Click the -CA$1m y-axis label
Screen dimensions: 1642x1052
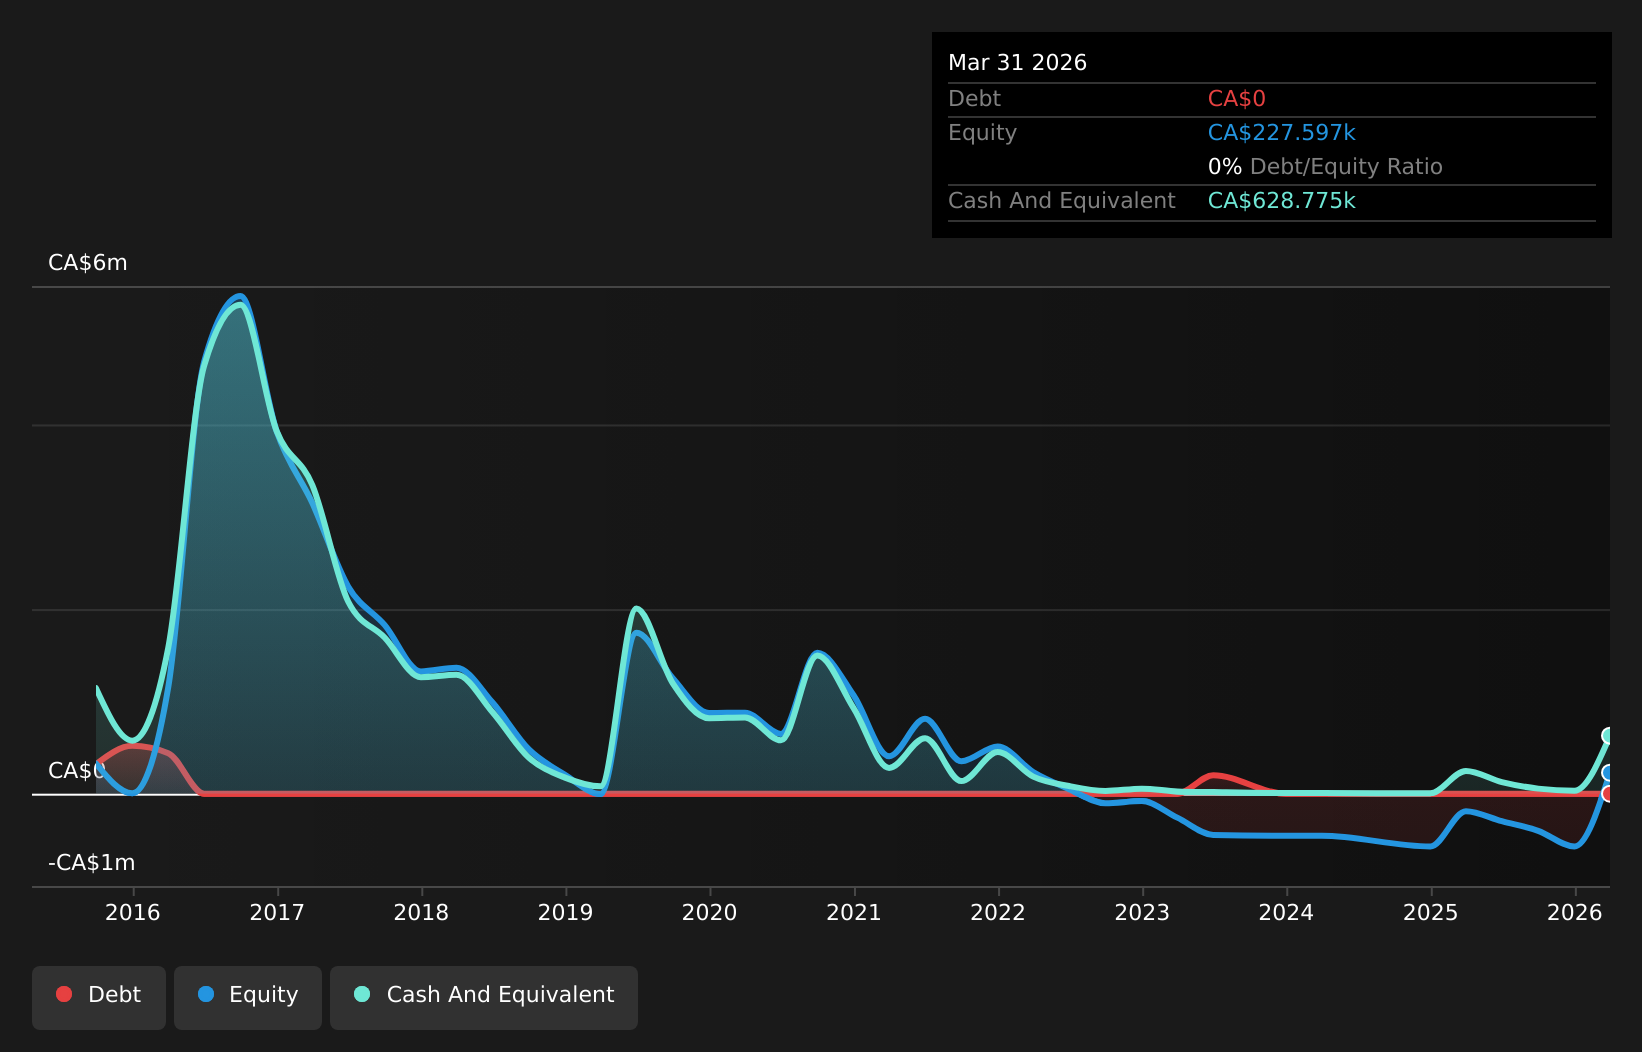pos(91,863)
